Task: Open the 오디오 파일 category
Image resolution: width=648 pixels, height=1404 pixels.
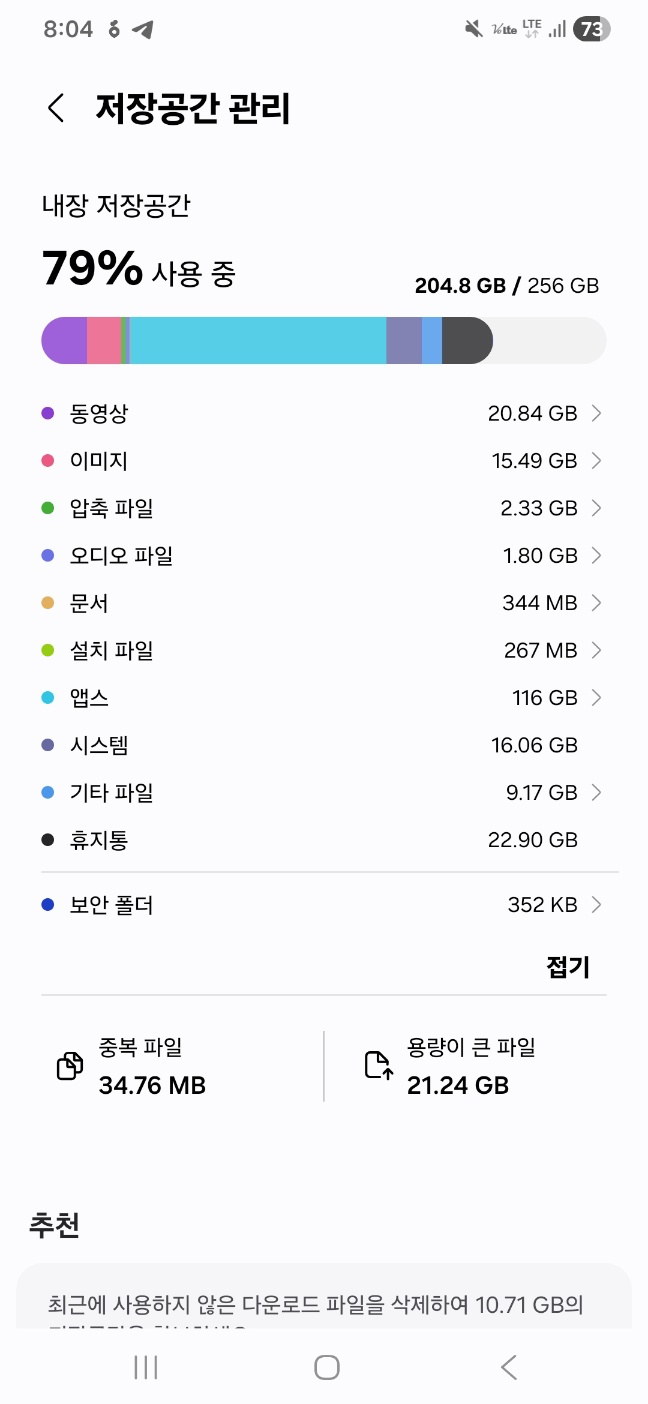Action: (x=324, y=556)
